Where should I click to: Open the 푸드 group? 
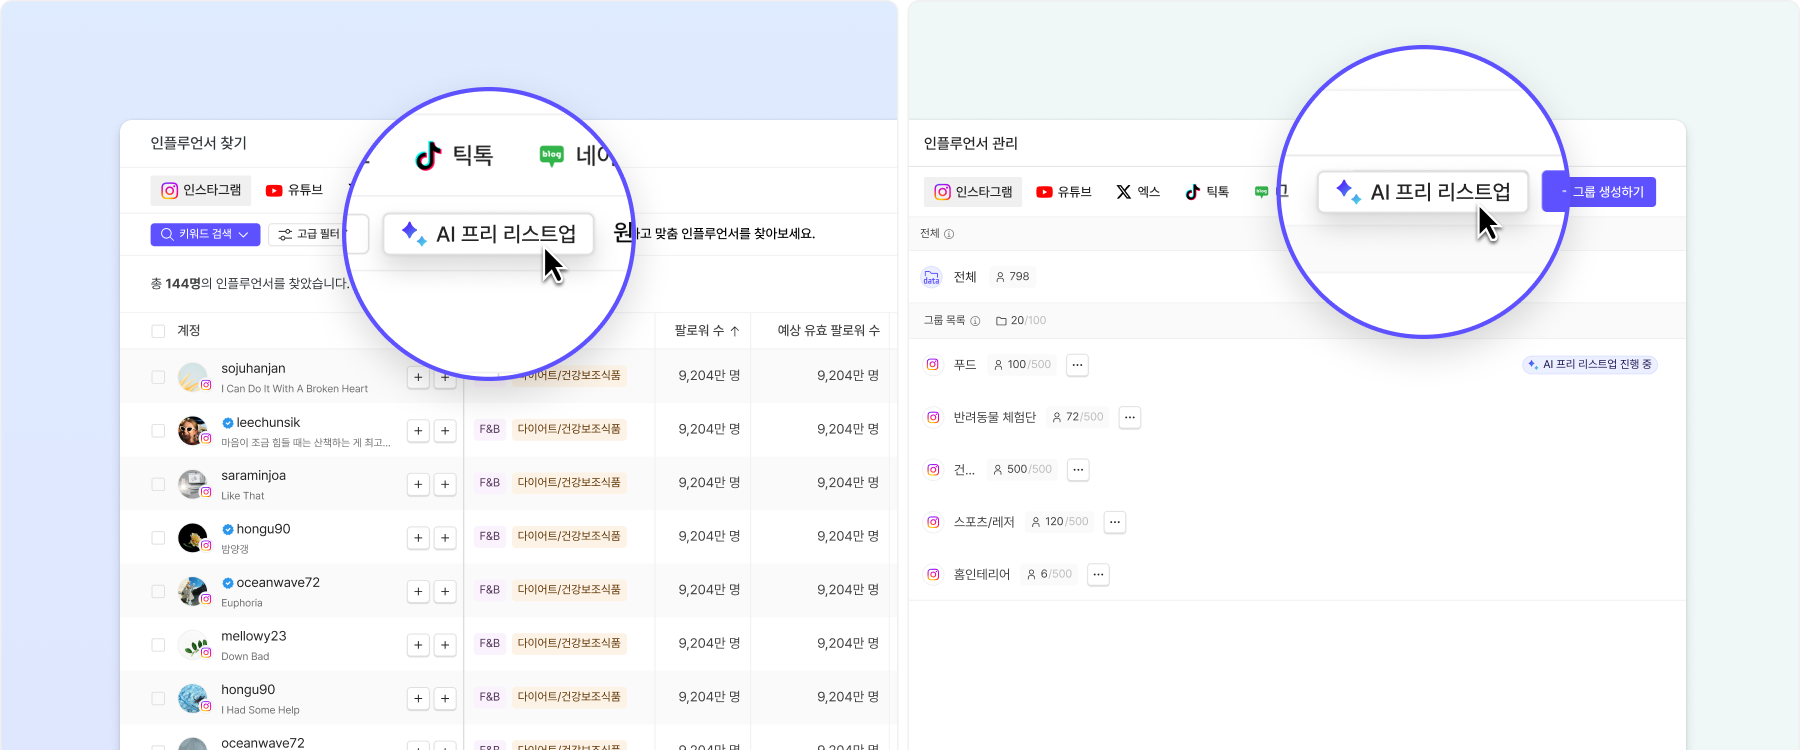point(965,365)
